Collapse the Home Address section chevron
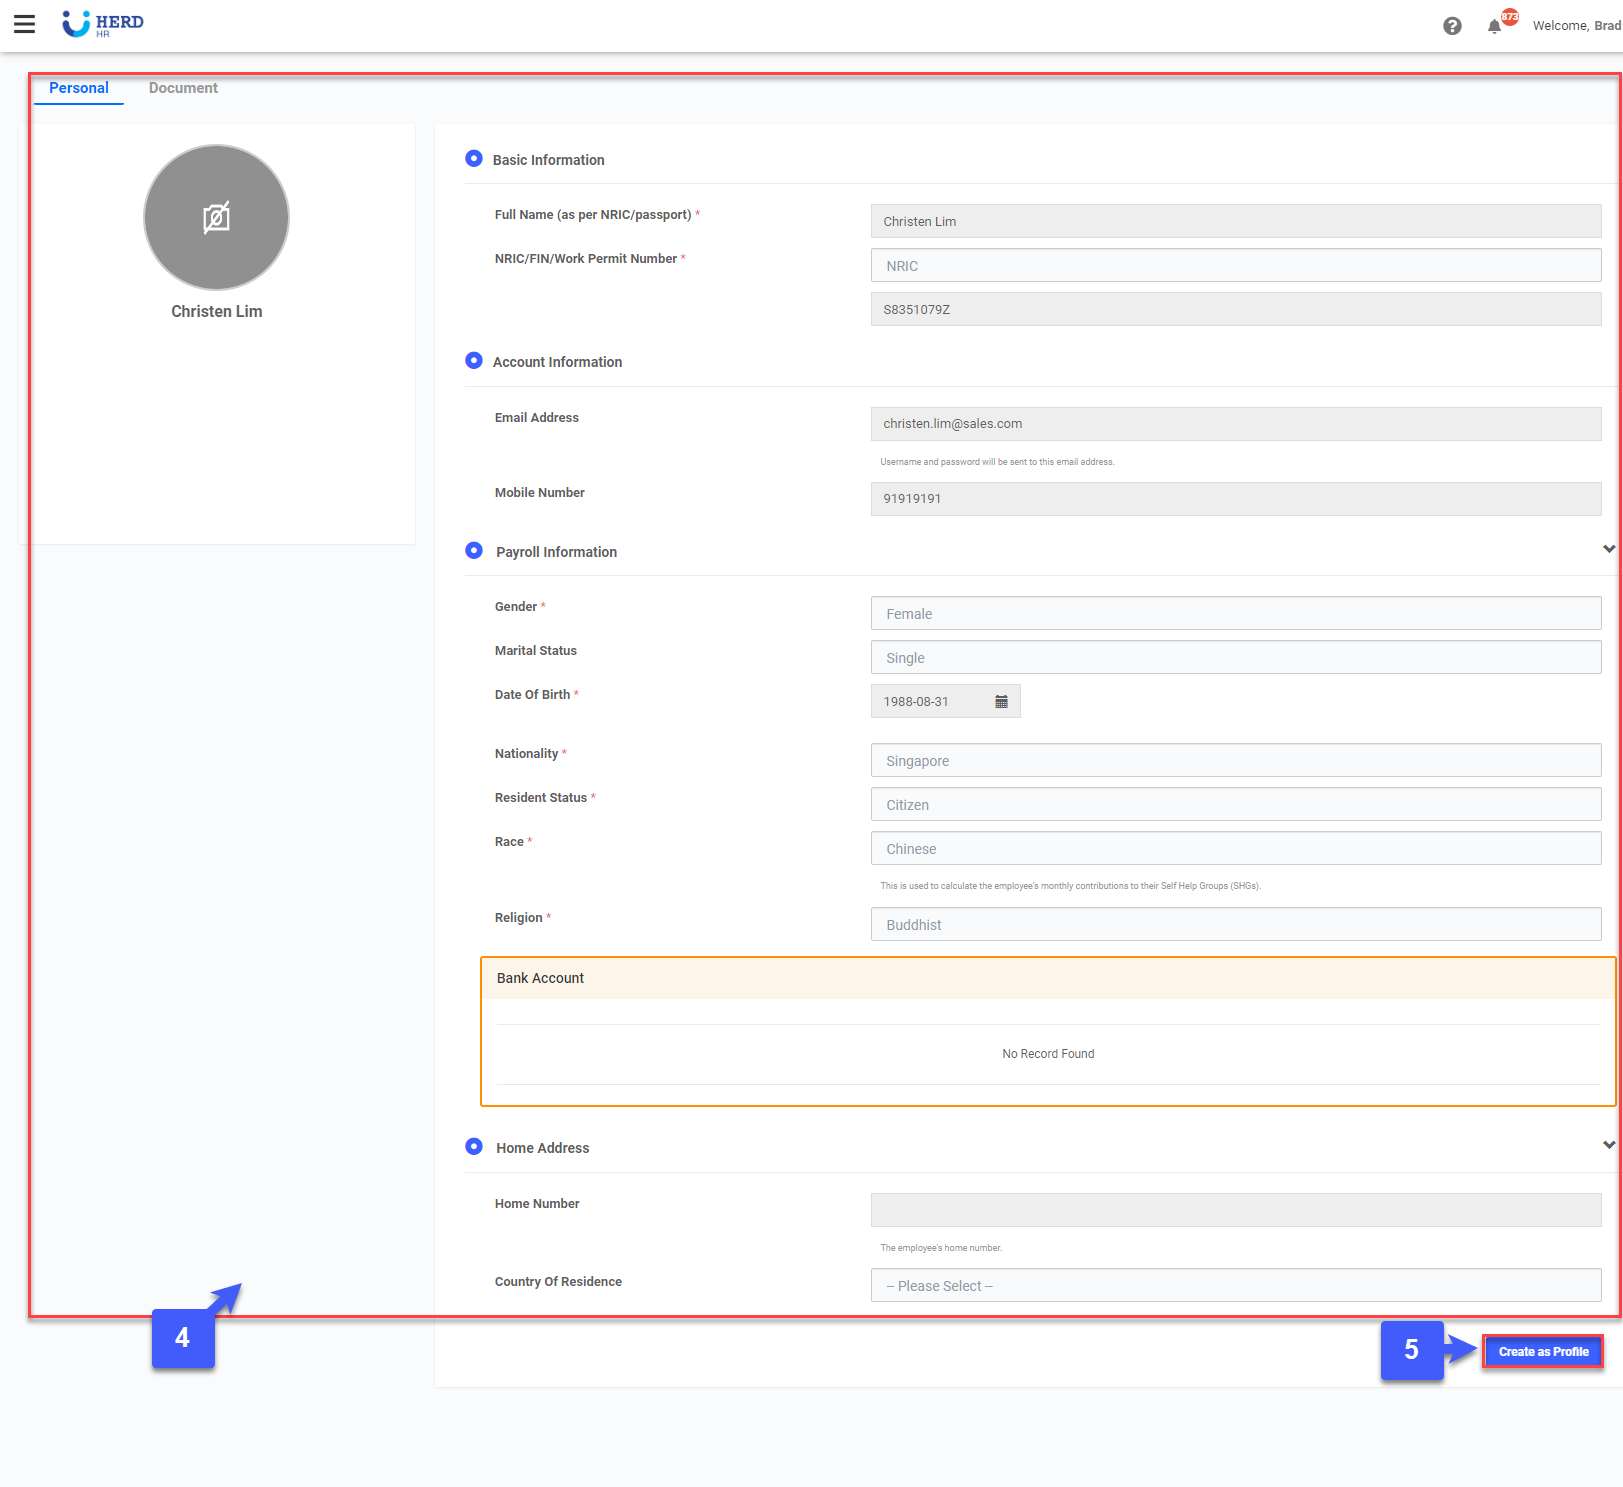Image resolution: width=1623 pixels, height=1487 pixels. (x=1608, y=1144)
